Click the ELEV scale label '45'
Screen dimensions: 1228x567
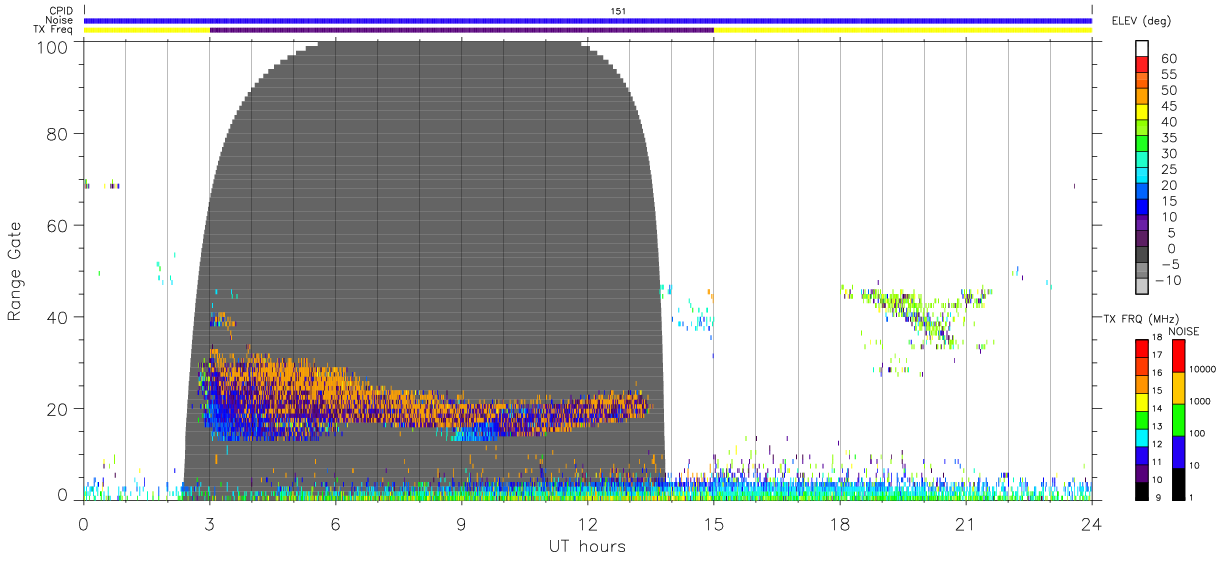click(x=1167, y=106)
